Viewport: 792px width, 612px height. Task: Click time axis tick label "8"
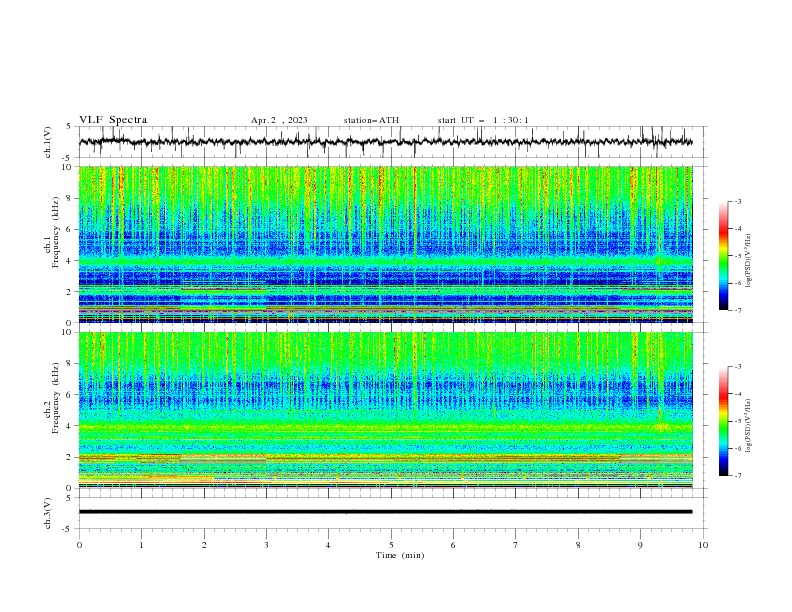(x=578, y=545)
